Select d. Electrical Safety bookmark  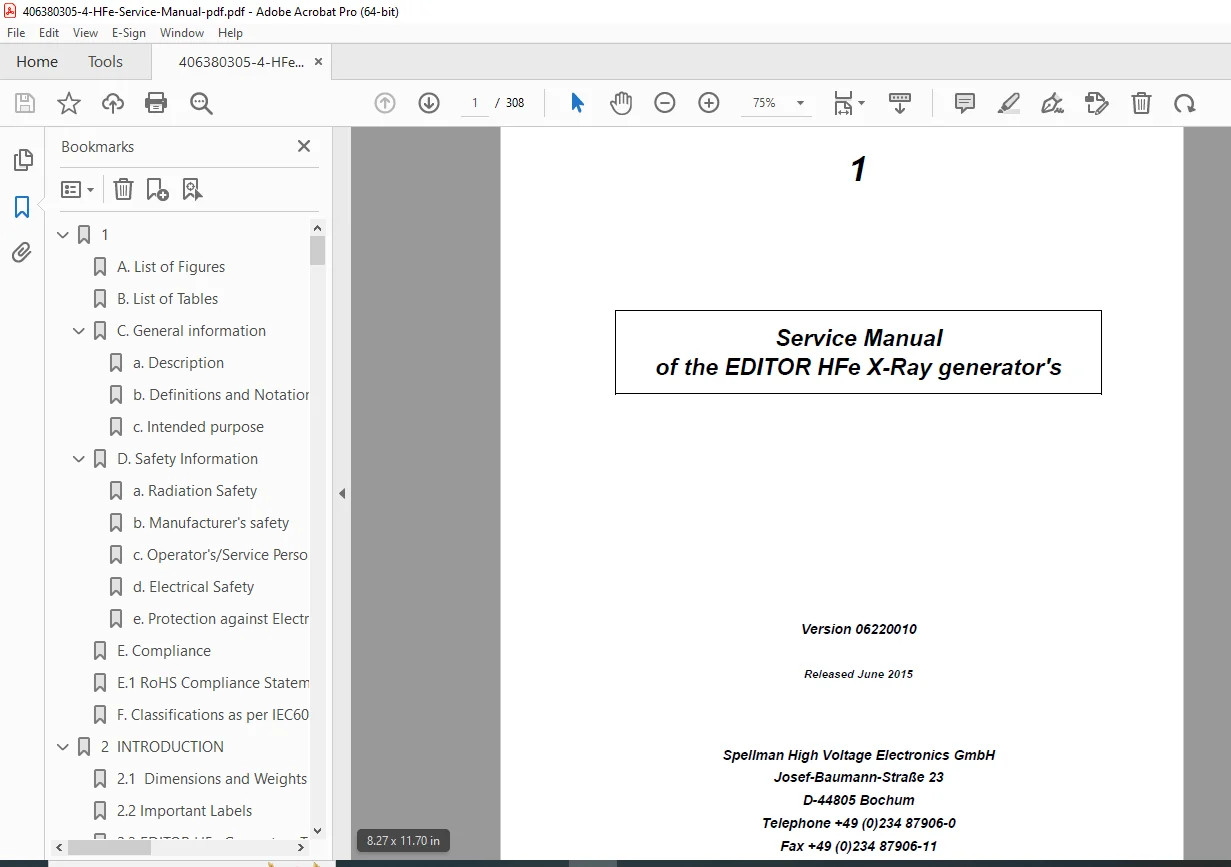click(x=193, y=587)
